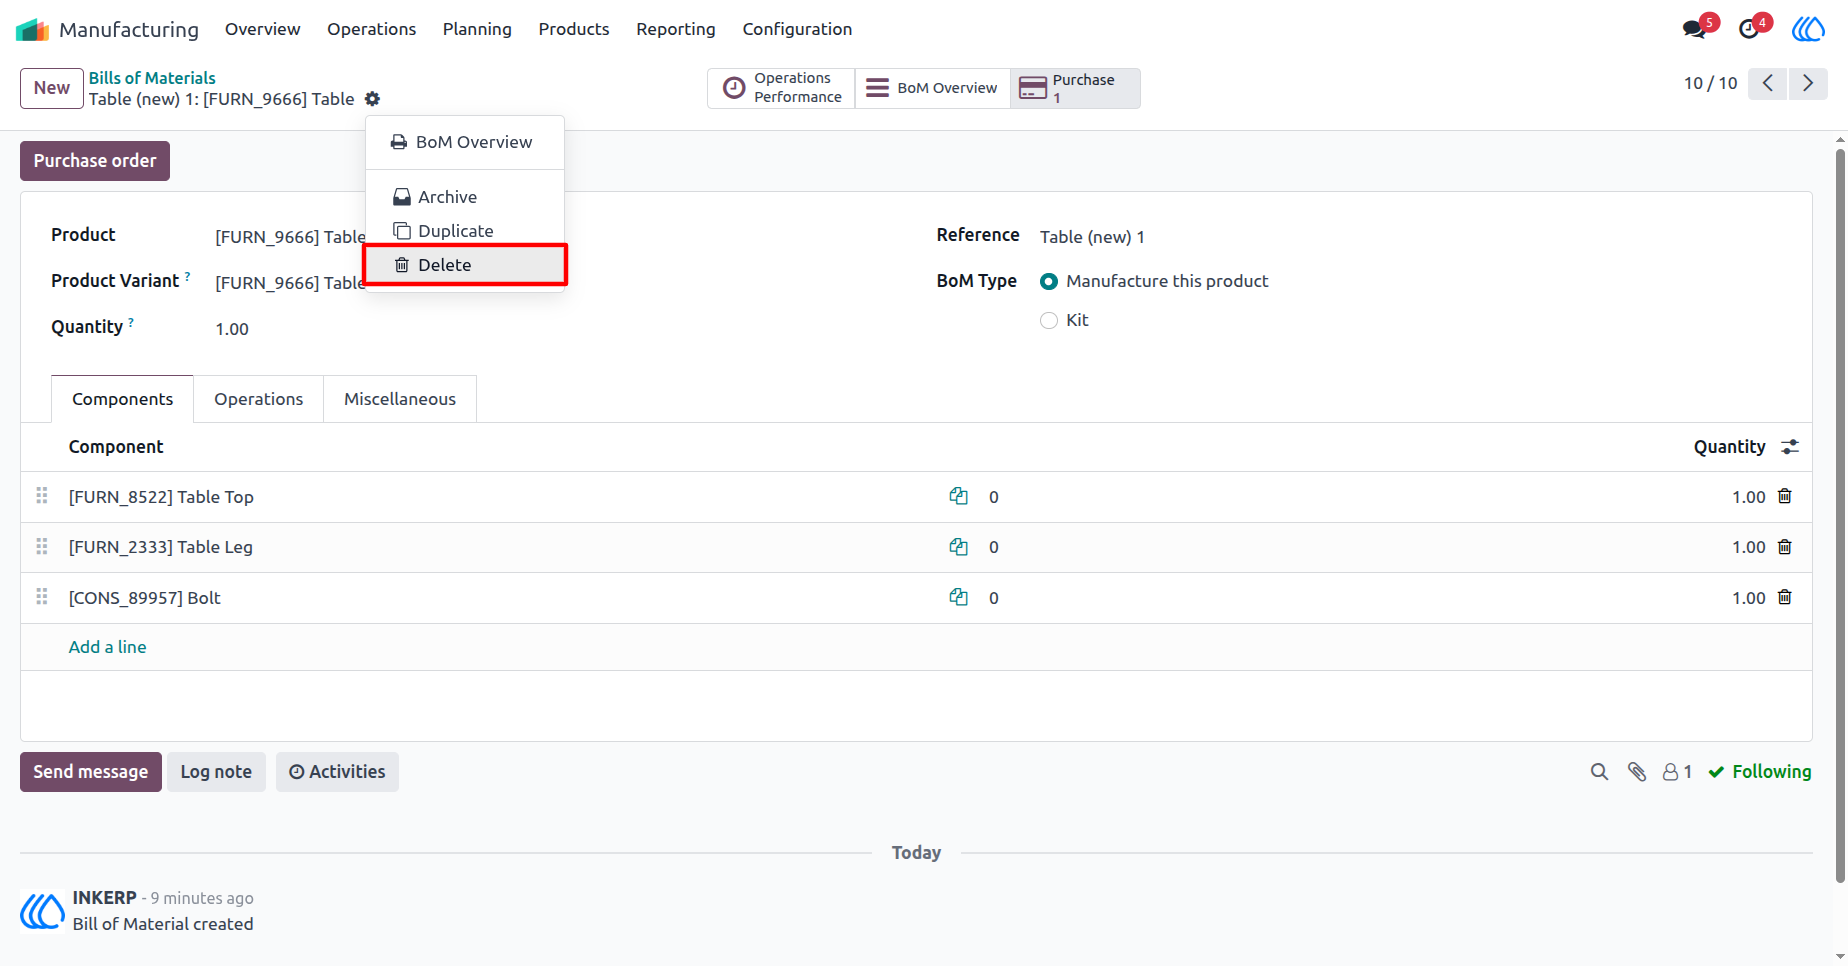Click the Purchase order button
This screenshot has width=1848, height=966.
[x=95, y=161]
